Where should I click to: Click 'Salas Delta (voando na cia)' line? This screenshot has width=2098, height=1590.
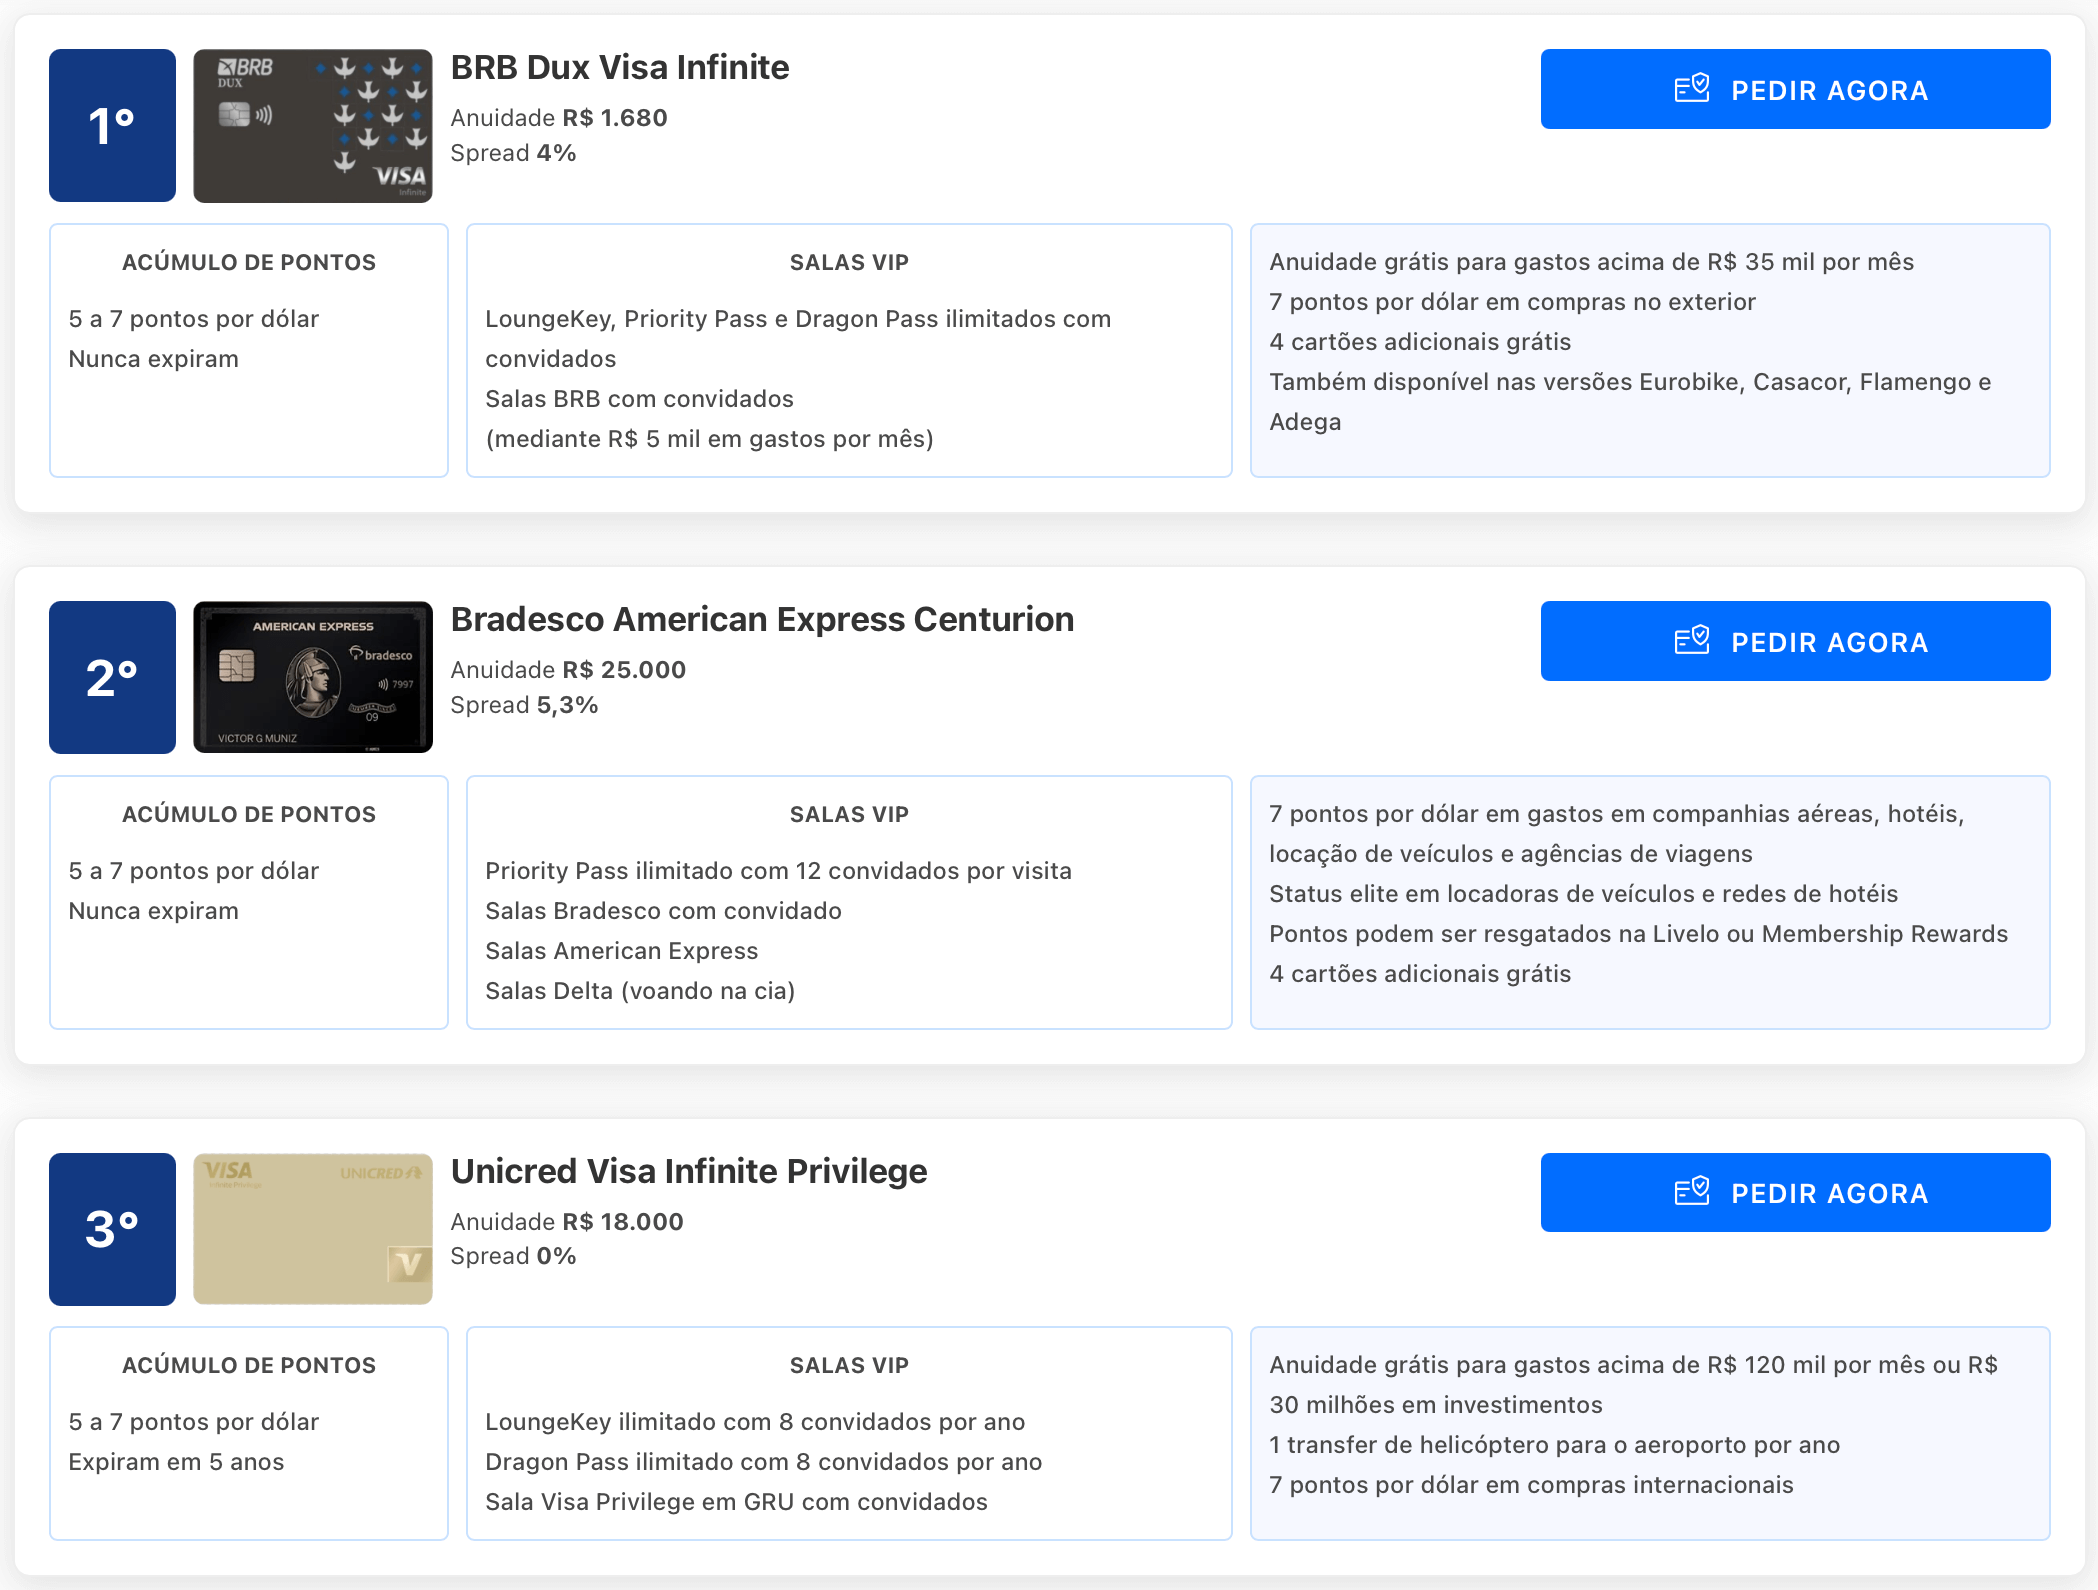(640, 991)
